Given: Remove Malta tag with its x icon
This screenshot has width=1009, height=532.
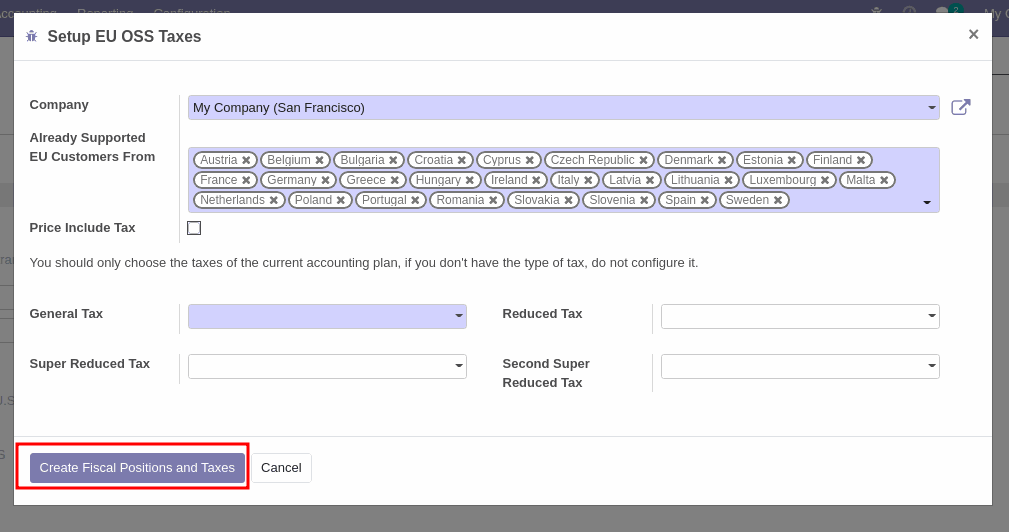Looking at the screenshot, I should [884, 180].
